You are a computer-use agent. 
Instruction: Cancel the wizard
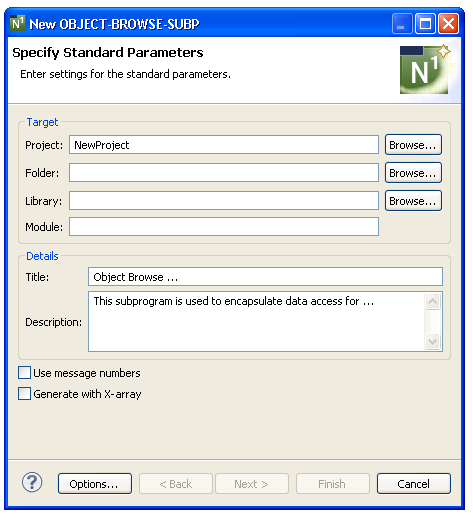(x=414, y=484)
